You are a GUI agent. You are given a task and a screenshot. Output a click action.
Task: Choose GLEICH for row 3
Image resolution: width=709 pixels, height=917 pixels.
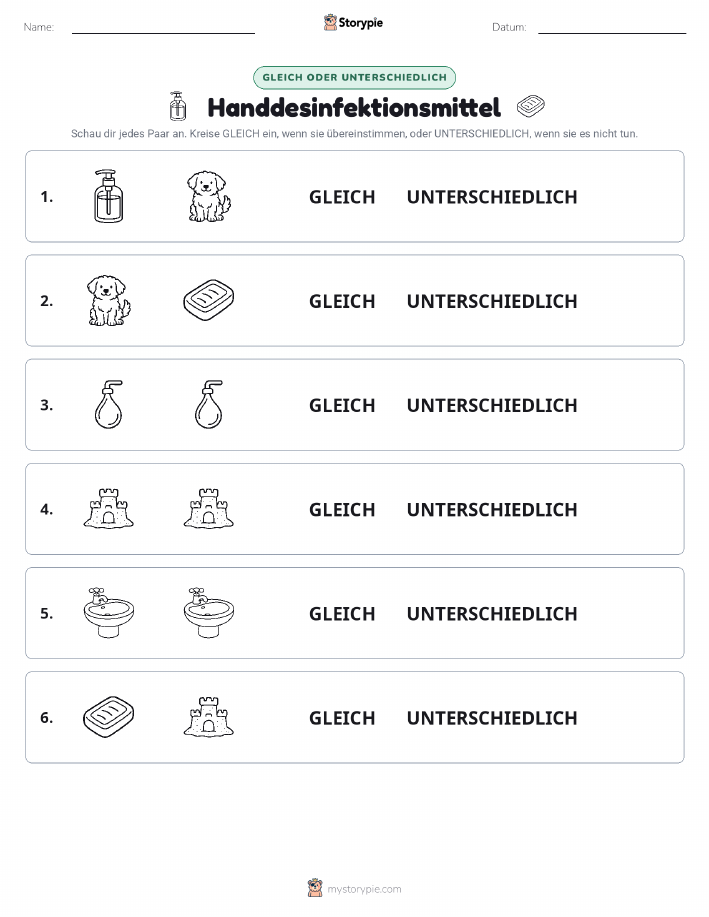(x=342, y=405)
